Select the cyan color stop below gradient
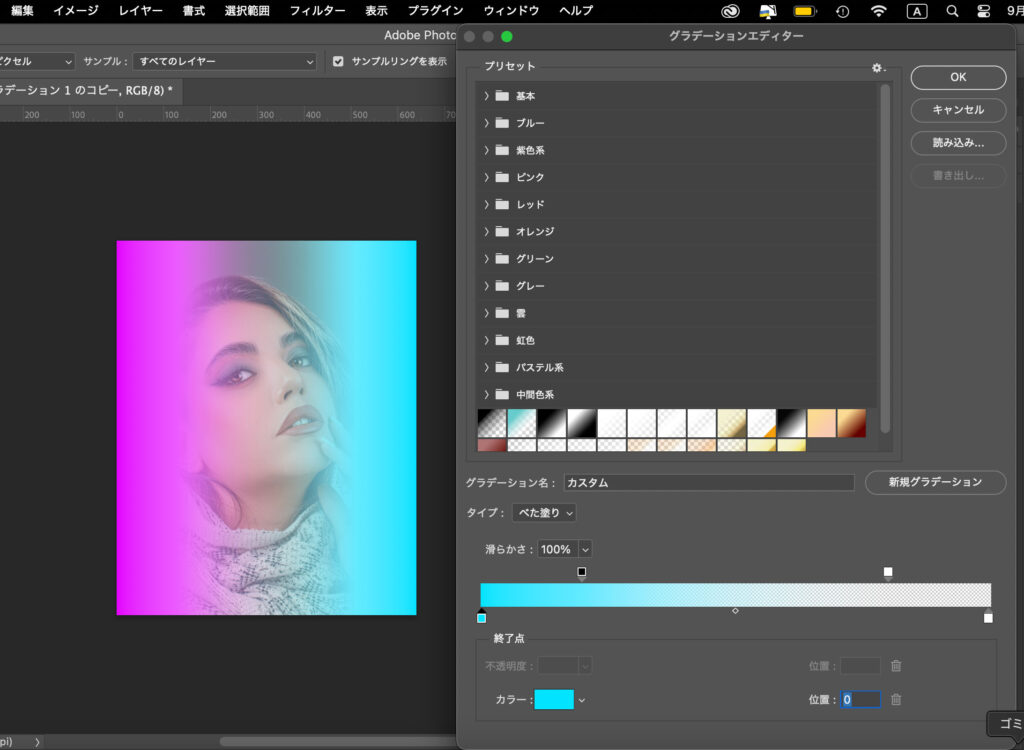This screenshot has height=750, width=1024. click(x=482, y=617)
